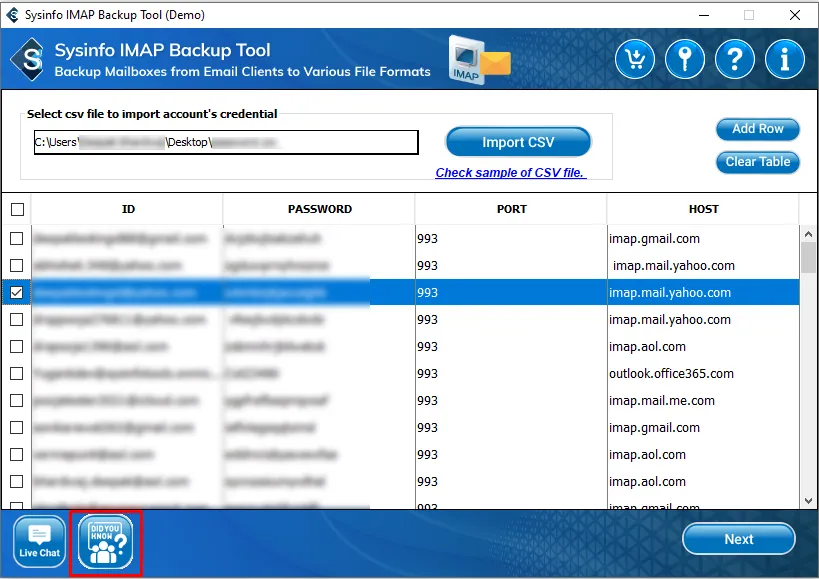Click the Add Row button
The width and height of the screenshot is (819, 579).
pyautogui.click(x=757, y=129)
